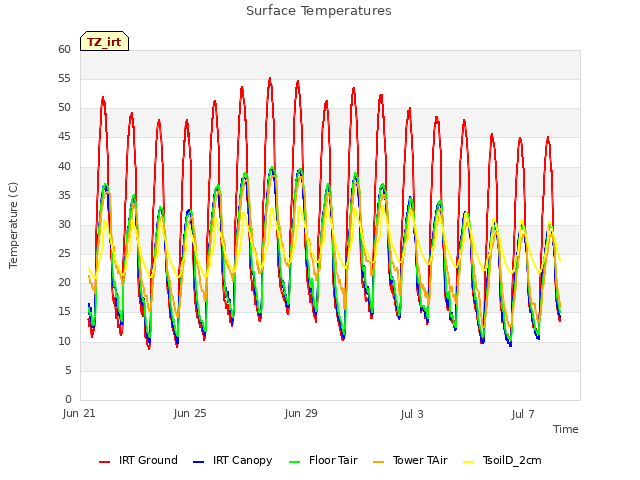Image resolution: width=640 pixels, height=480 pixels.
Task: Click the 15 y-axis tick label
Action: [x=64, y=312]
